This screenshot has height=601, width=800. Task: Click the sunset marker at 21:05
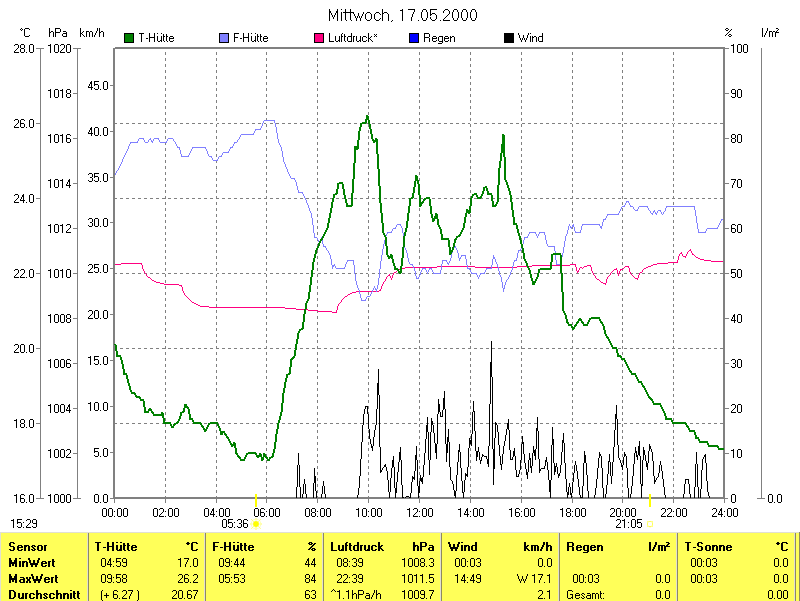point(651,523)
